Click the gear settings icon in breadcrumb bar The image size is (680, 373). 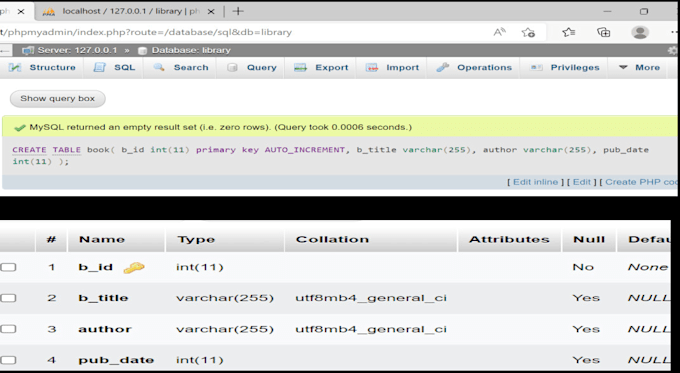pyautogui.click(x=673, y=51)
